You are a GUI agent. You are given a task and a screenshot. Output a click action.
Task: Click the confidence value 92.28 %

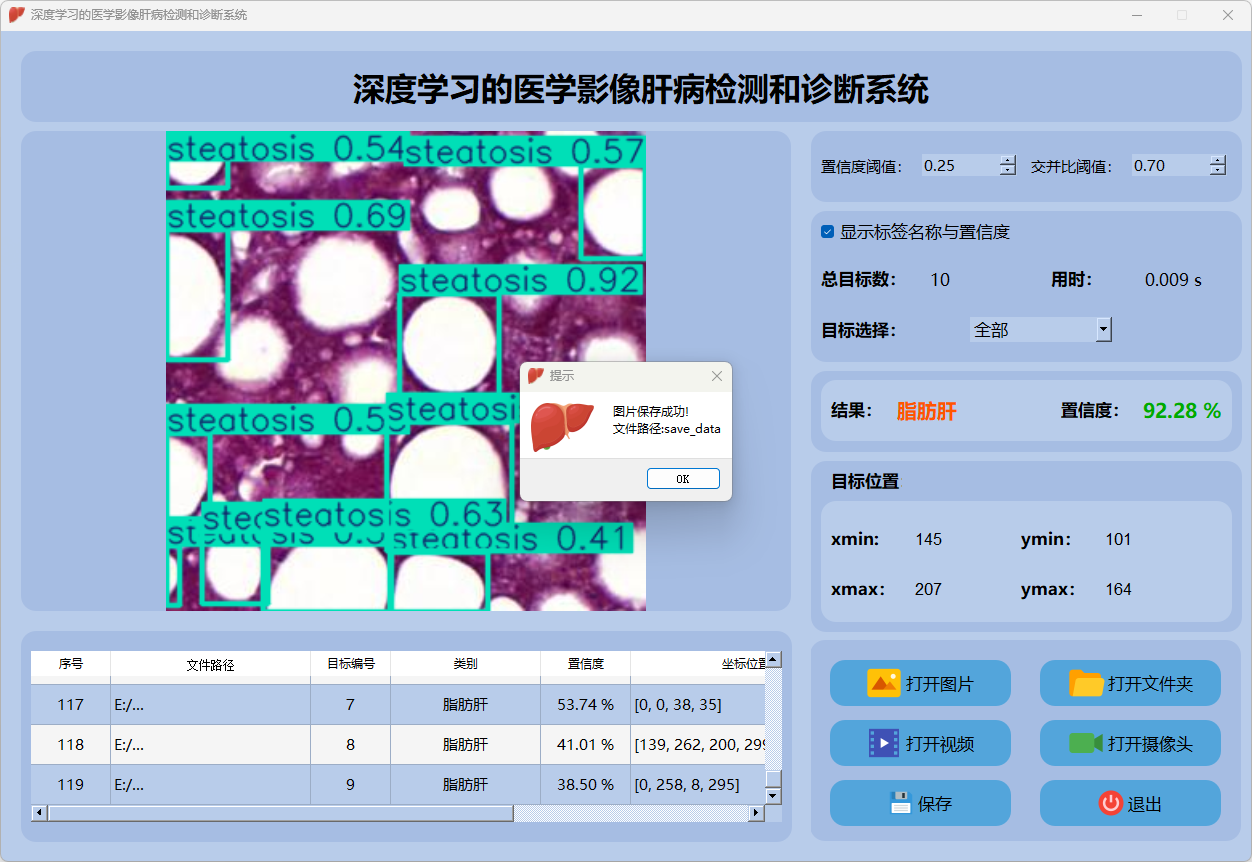coord(1182,411)
